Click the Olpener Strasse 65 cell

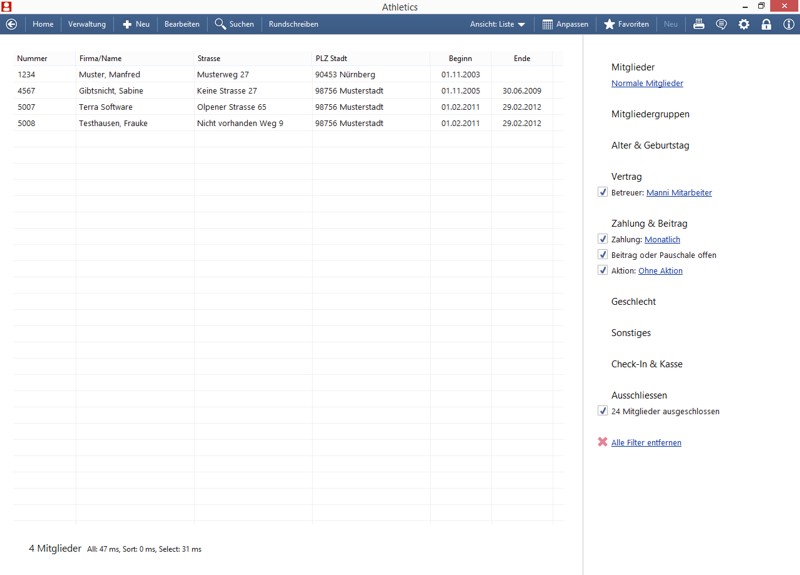coord(232,107)
